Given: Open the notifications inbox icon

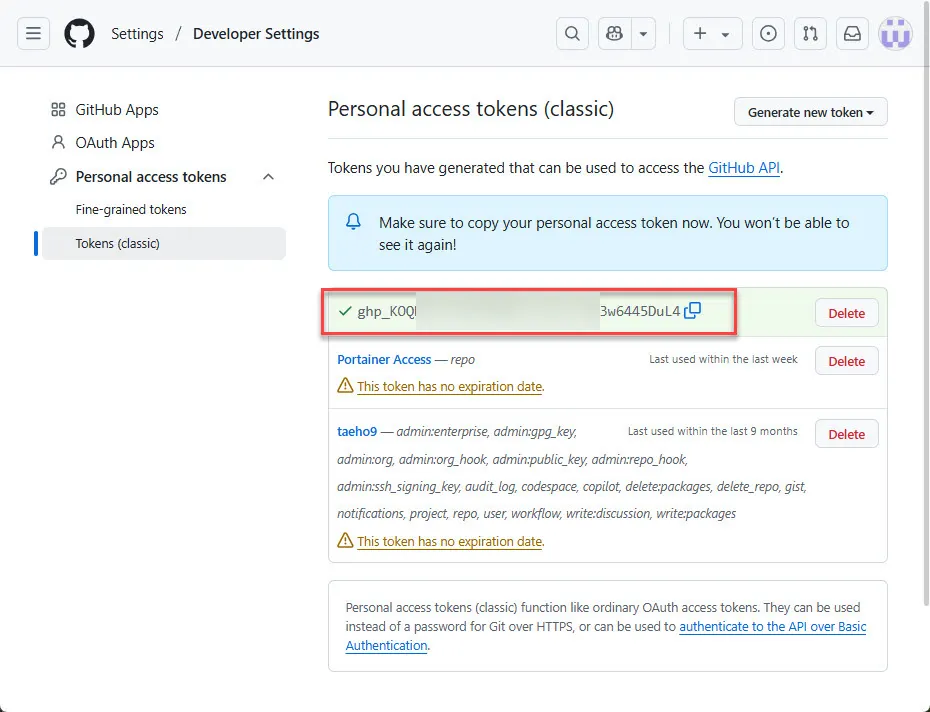Looking at the screenshot, I should click(x=852, y=33).
